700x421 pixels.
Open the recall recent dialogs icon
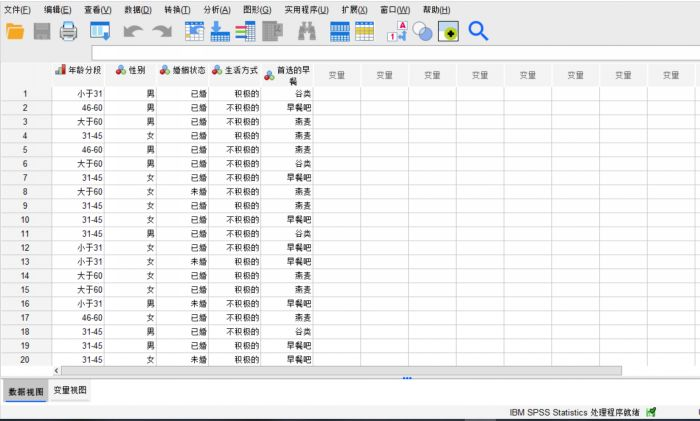click(100, 32)
